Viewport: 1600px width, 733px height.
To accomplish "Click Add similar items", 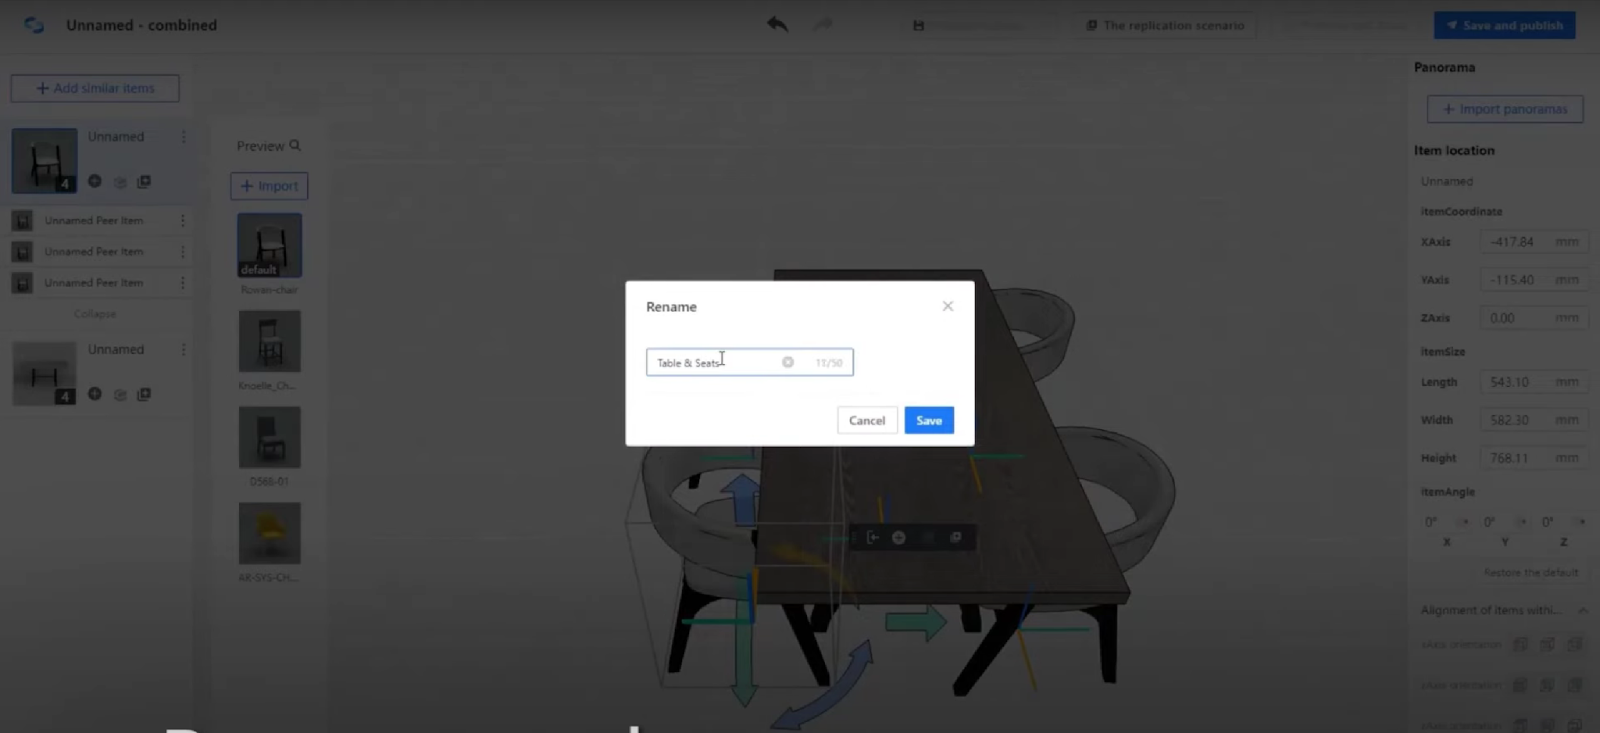I will (x=95, y=88).
